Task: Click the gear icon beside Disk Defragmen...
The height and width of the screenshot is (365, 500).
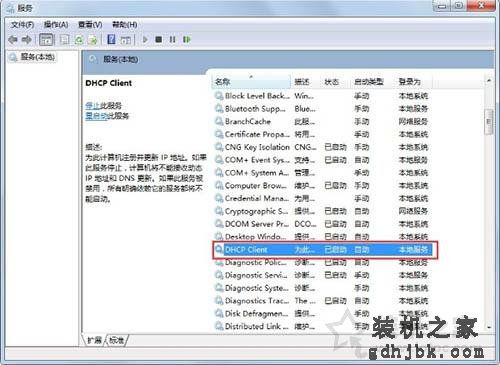Action: click(x=219, y=313)
